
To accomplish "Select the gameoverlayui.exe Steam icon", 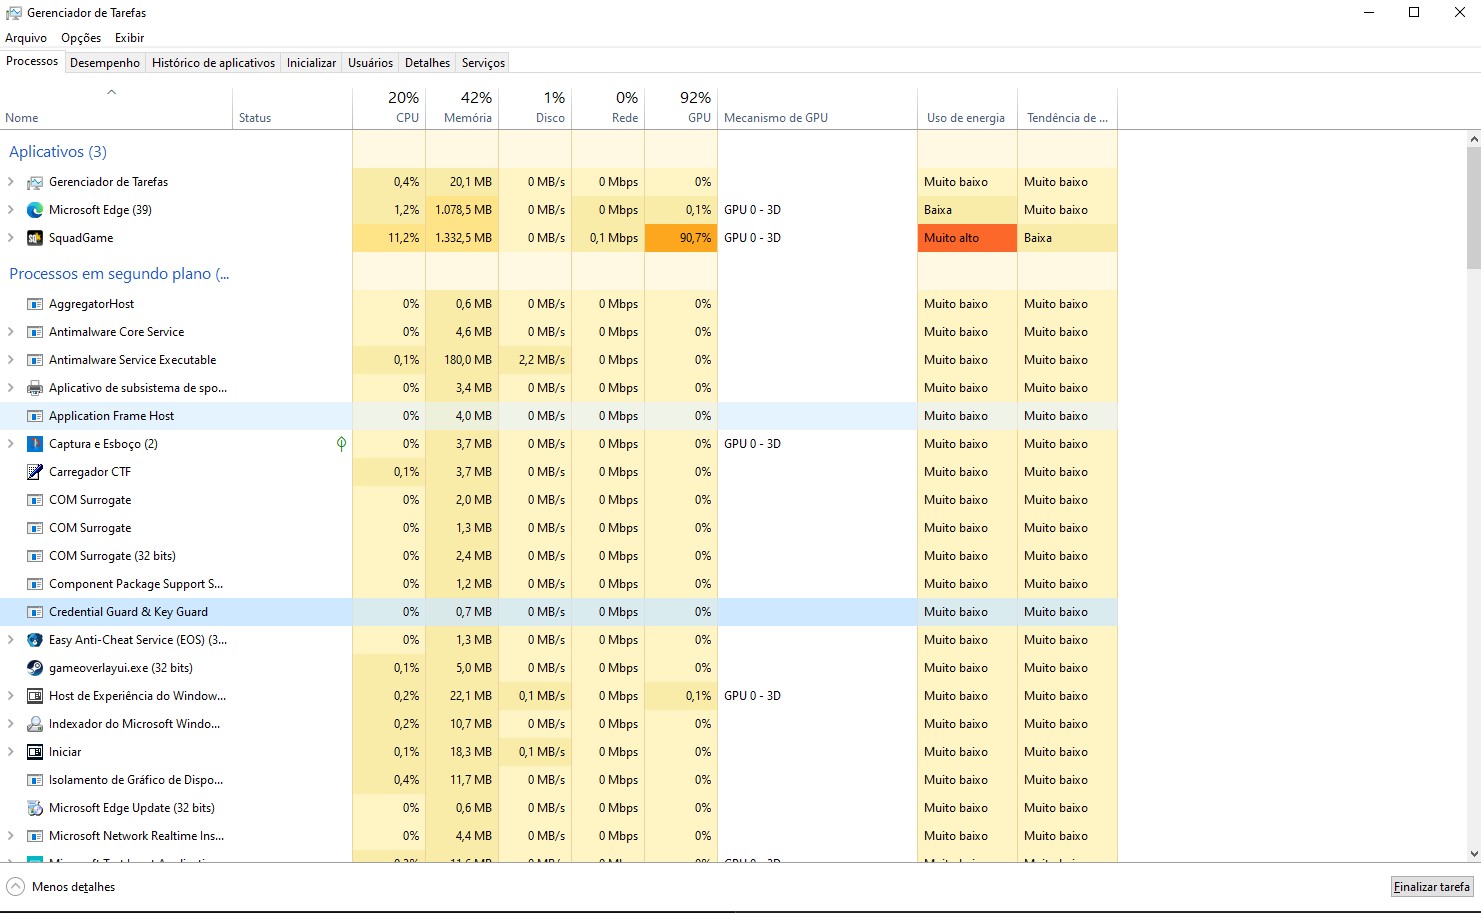I will [35, 667].
